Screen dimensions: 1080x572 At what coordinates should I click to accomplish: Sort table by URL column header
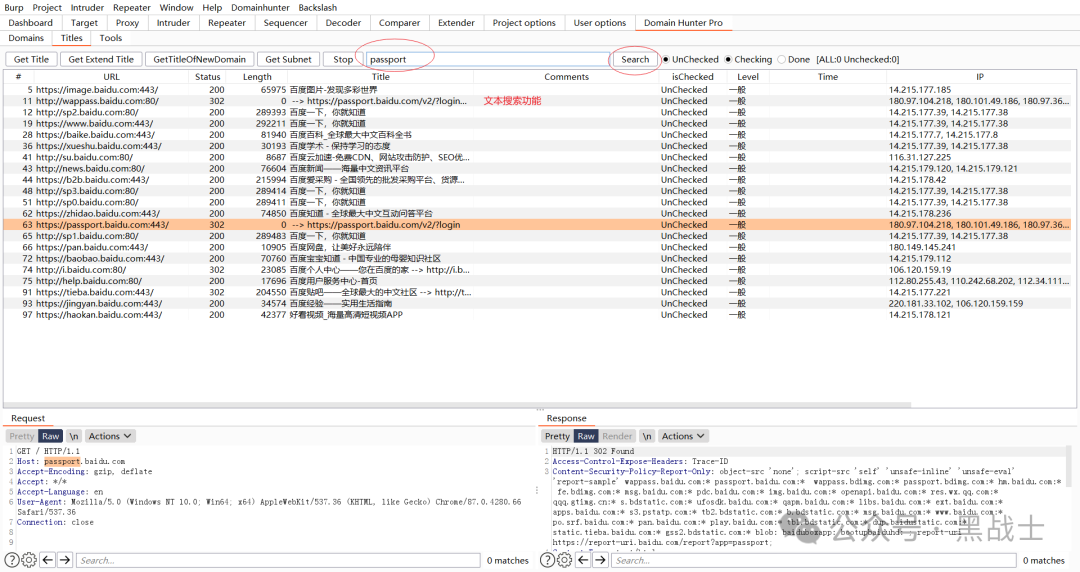(x=111, y=76)
